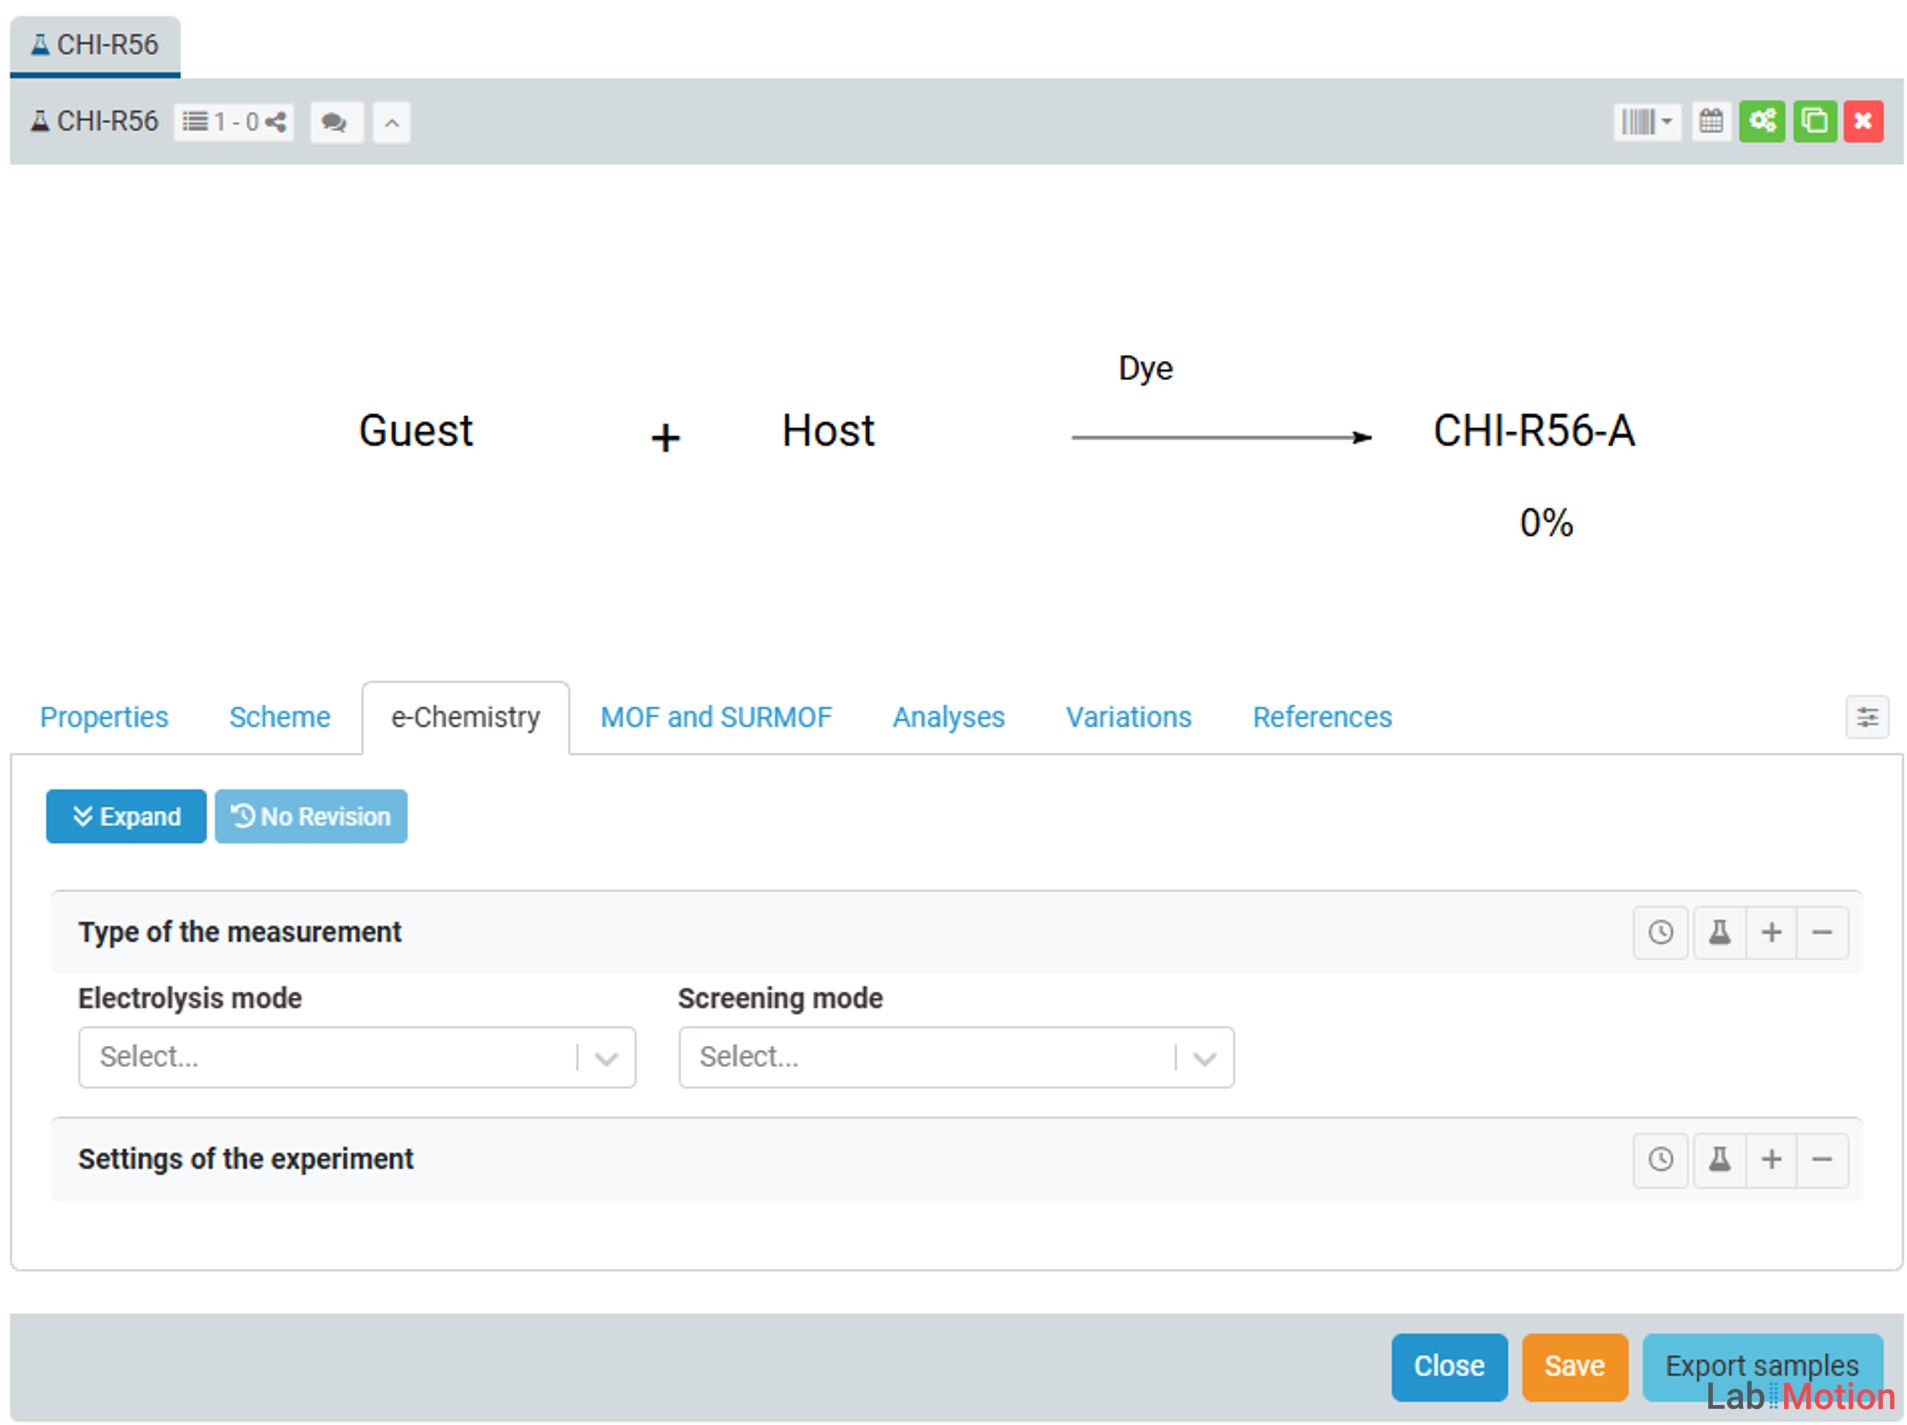This screenshot has width=1907, height=1425.
Task: Open the Electrolysis mode dropdown
Action: coord(356,1057)
